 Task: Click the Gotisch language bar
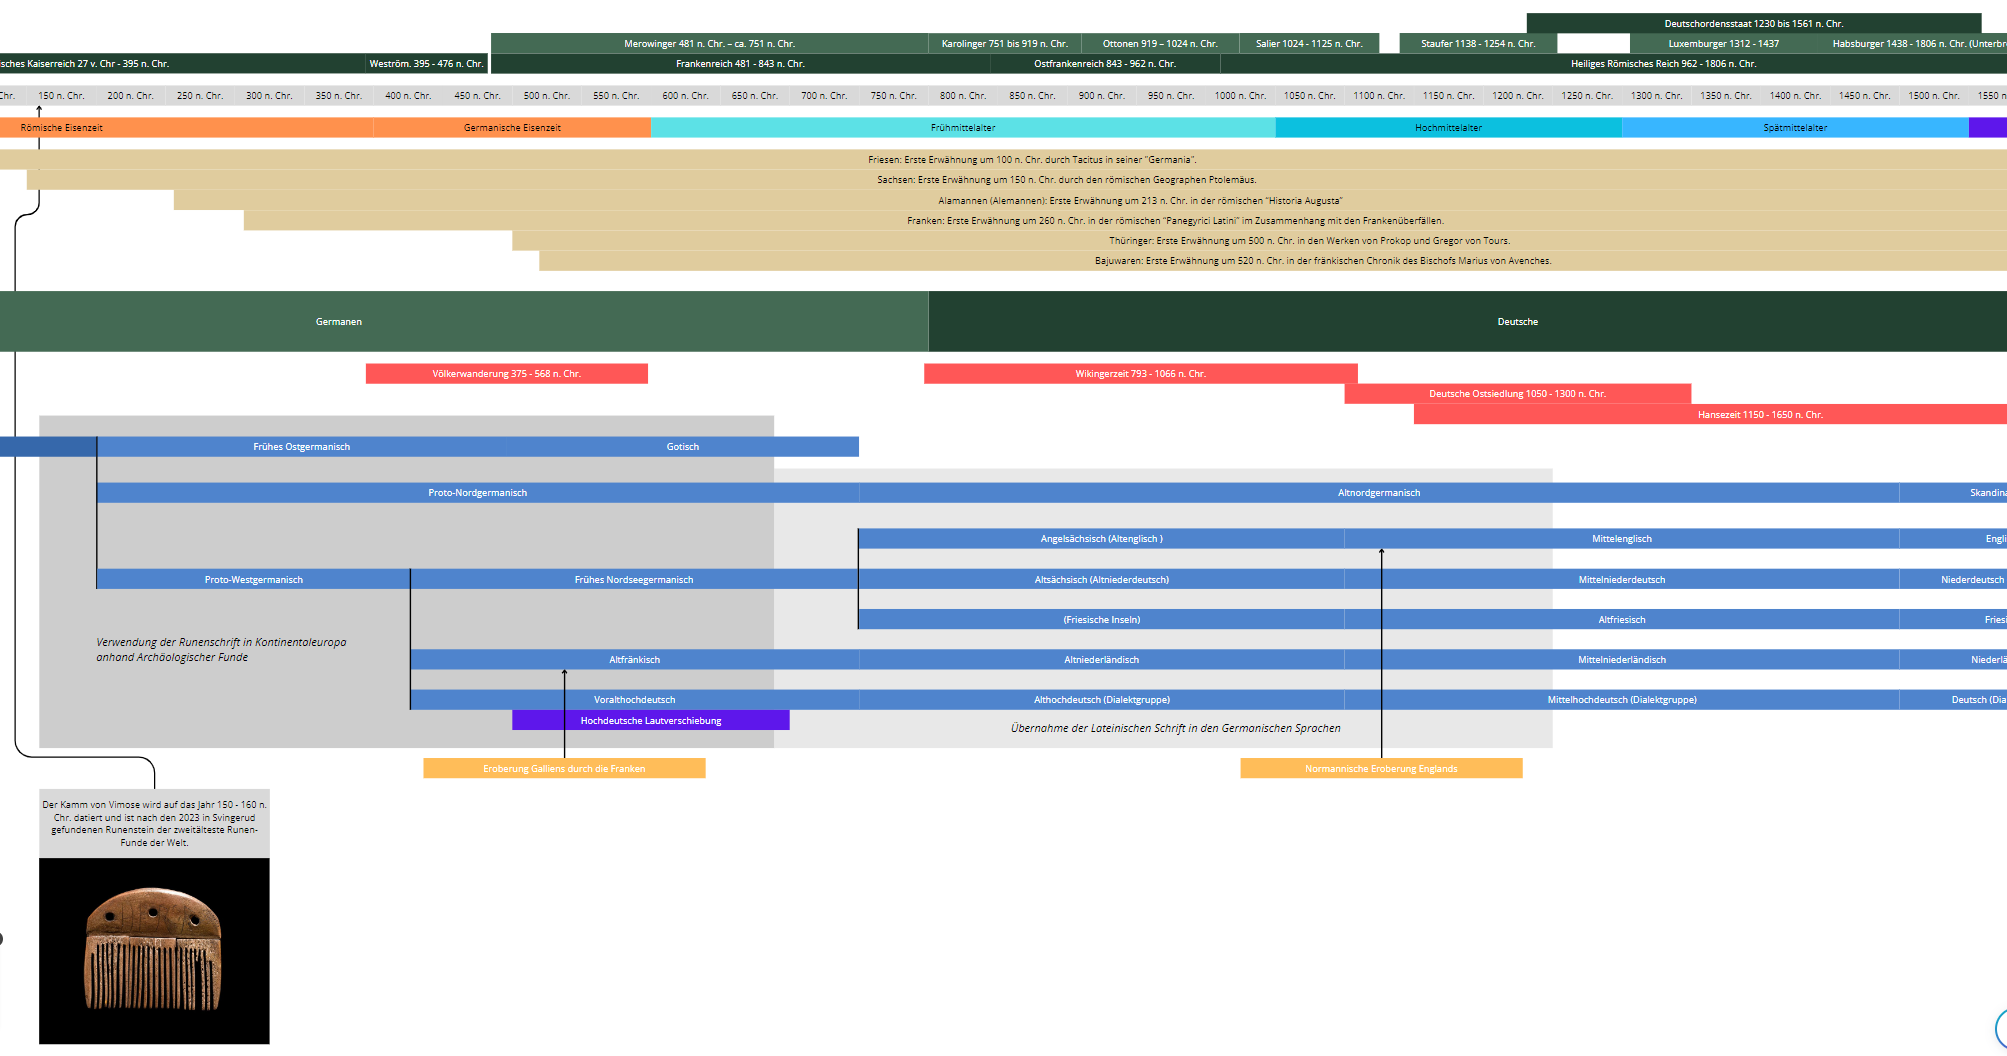click(x=682, y=447)
